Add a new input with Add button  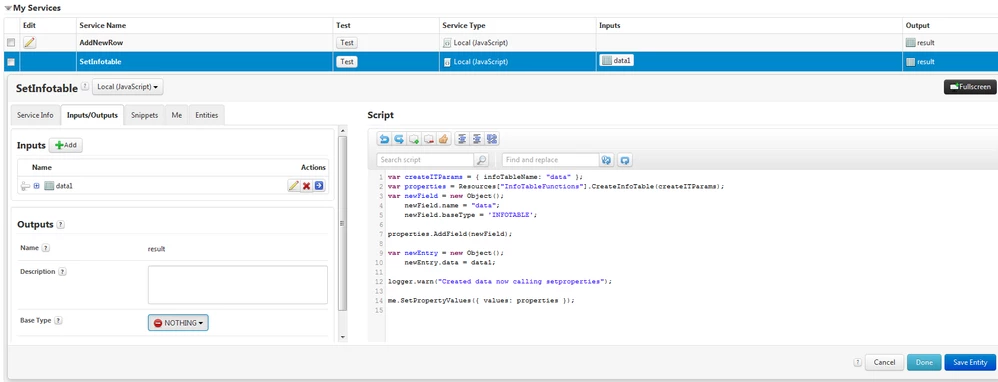coord(66,145)
